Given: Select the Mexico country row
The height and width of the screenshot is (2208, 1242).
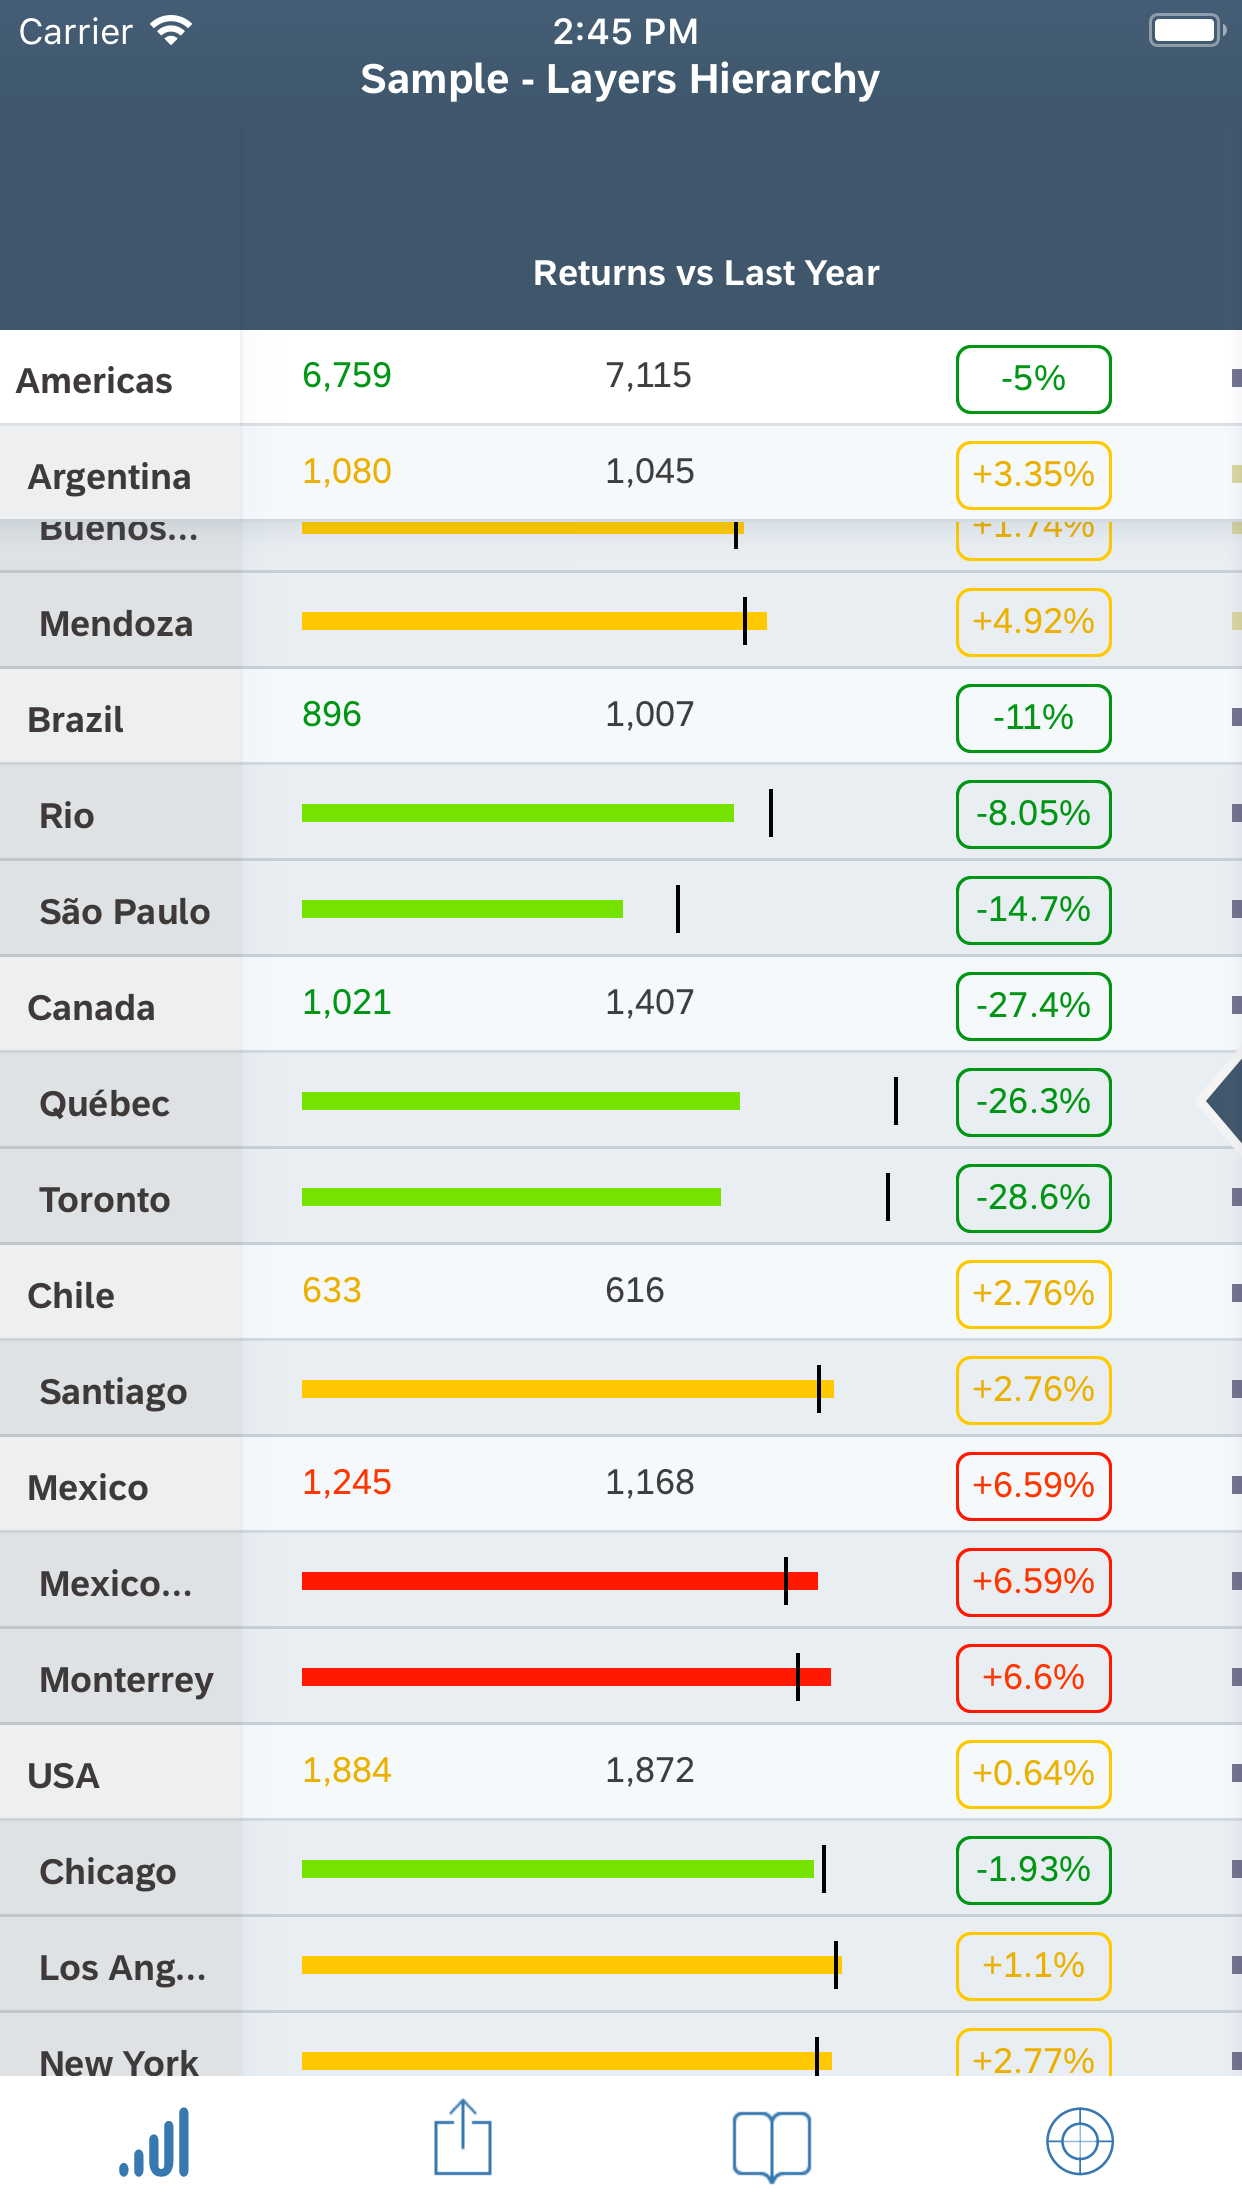Looking at the screenshot, I should point(88,1488).
